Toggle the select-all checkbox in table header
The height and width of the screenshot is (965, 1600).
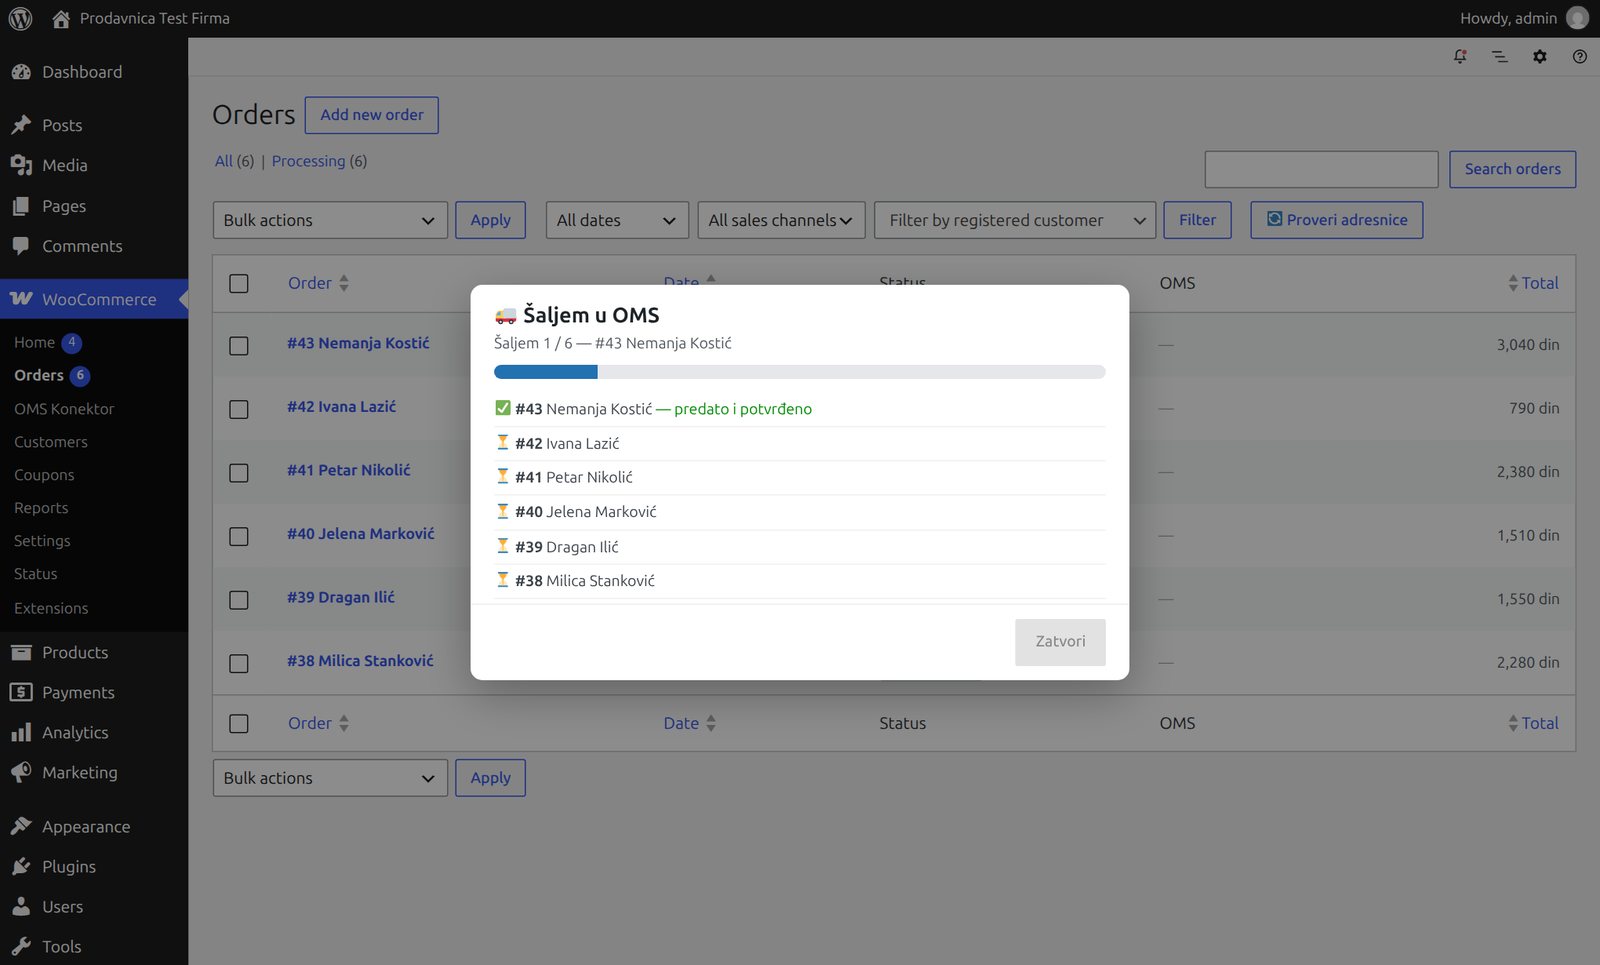(239, 283)
